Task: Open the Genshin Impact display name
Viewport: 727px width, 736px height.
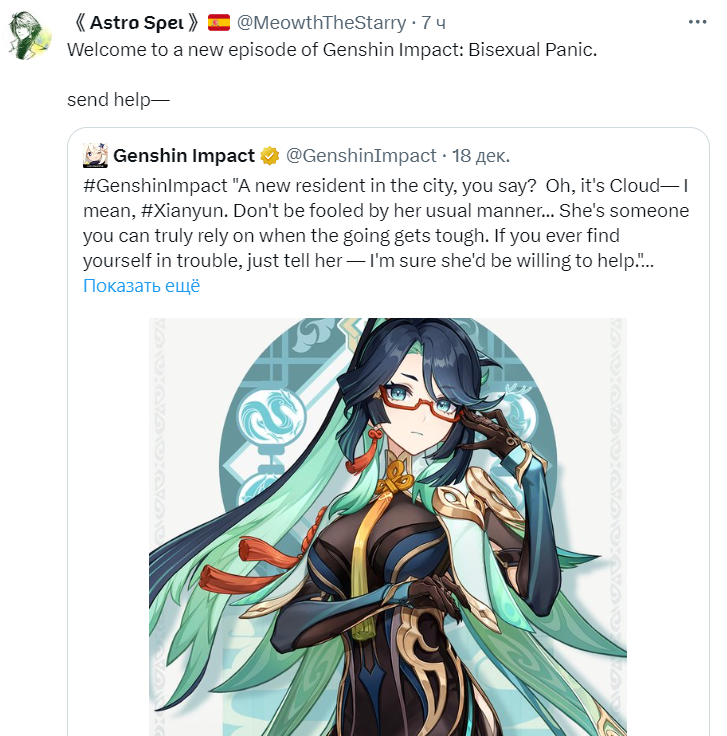Action: tap(184, 155)
